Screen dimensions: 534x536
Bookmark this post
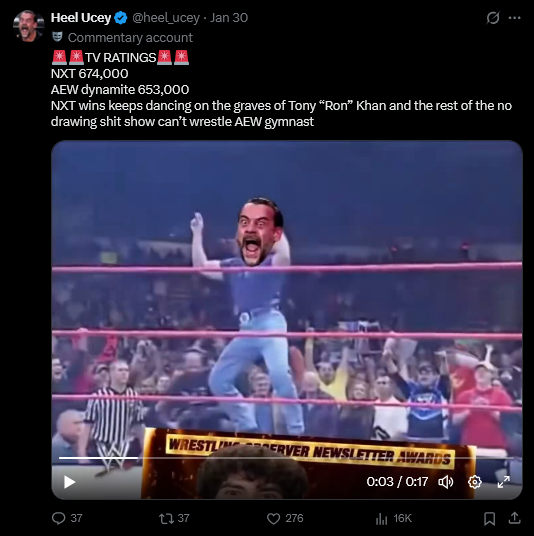point(490,519)
